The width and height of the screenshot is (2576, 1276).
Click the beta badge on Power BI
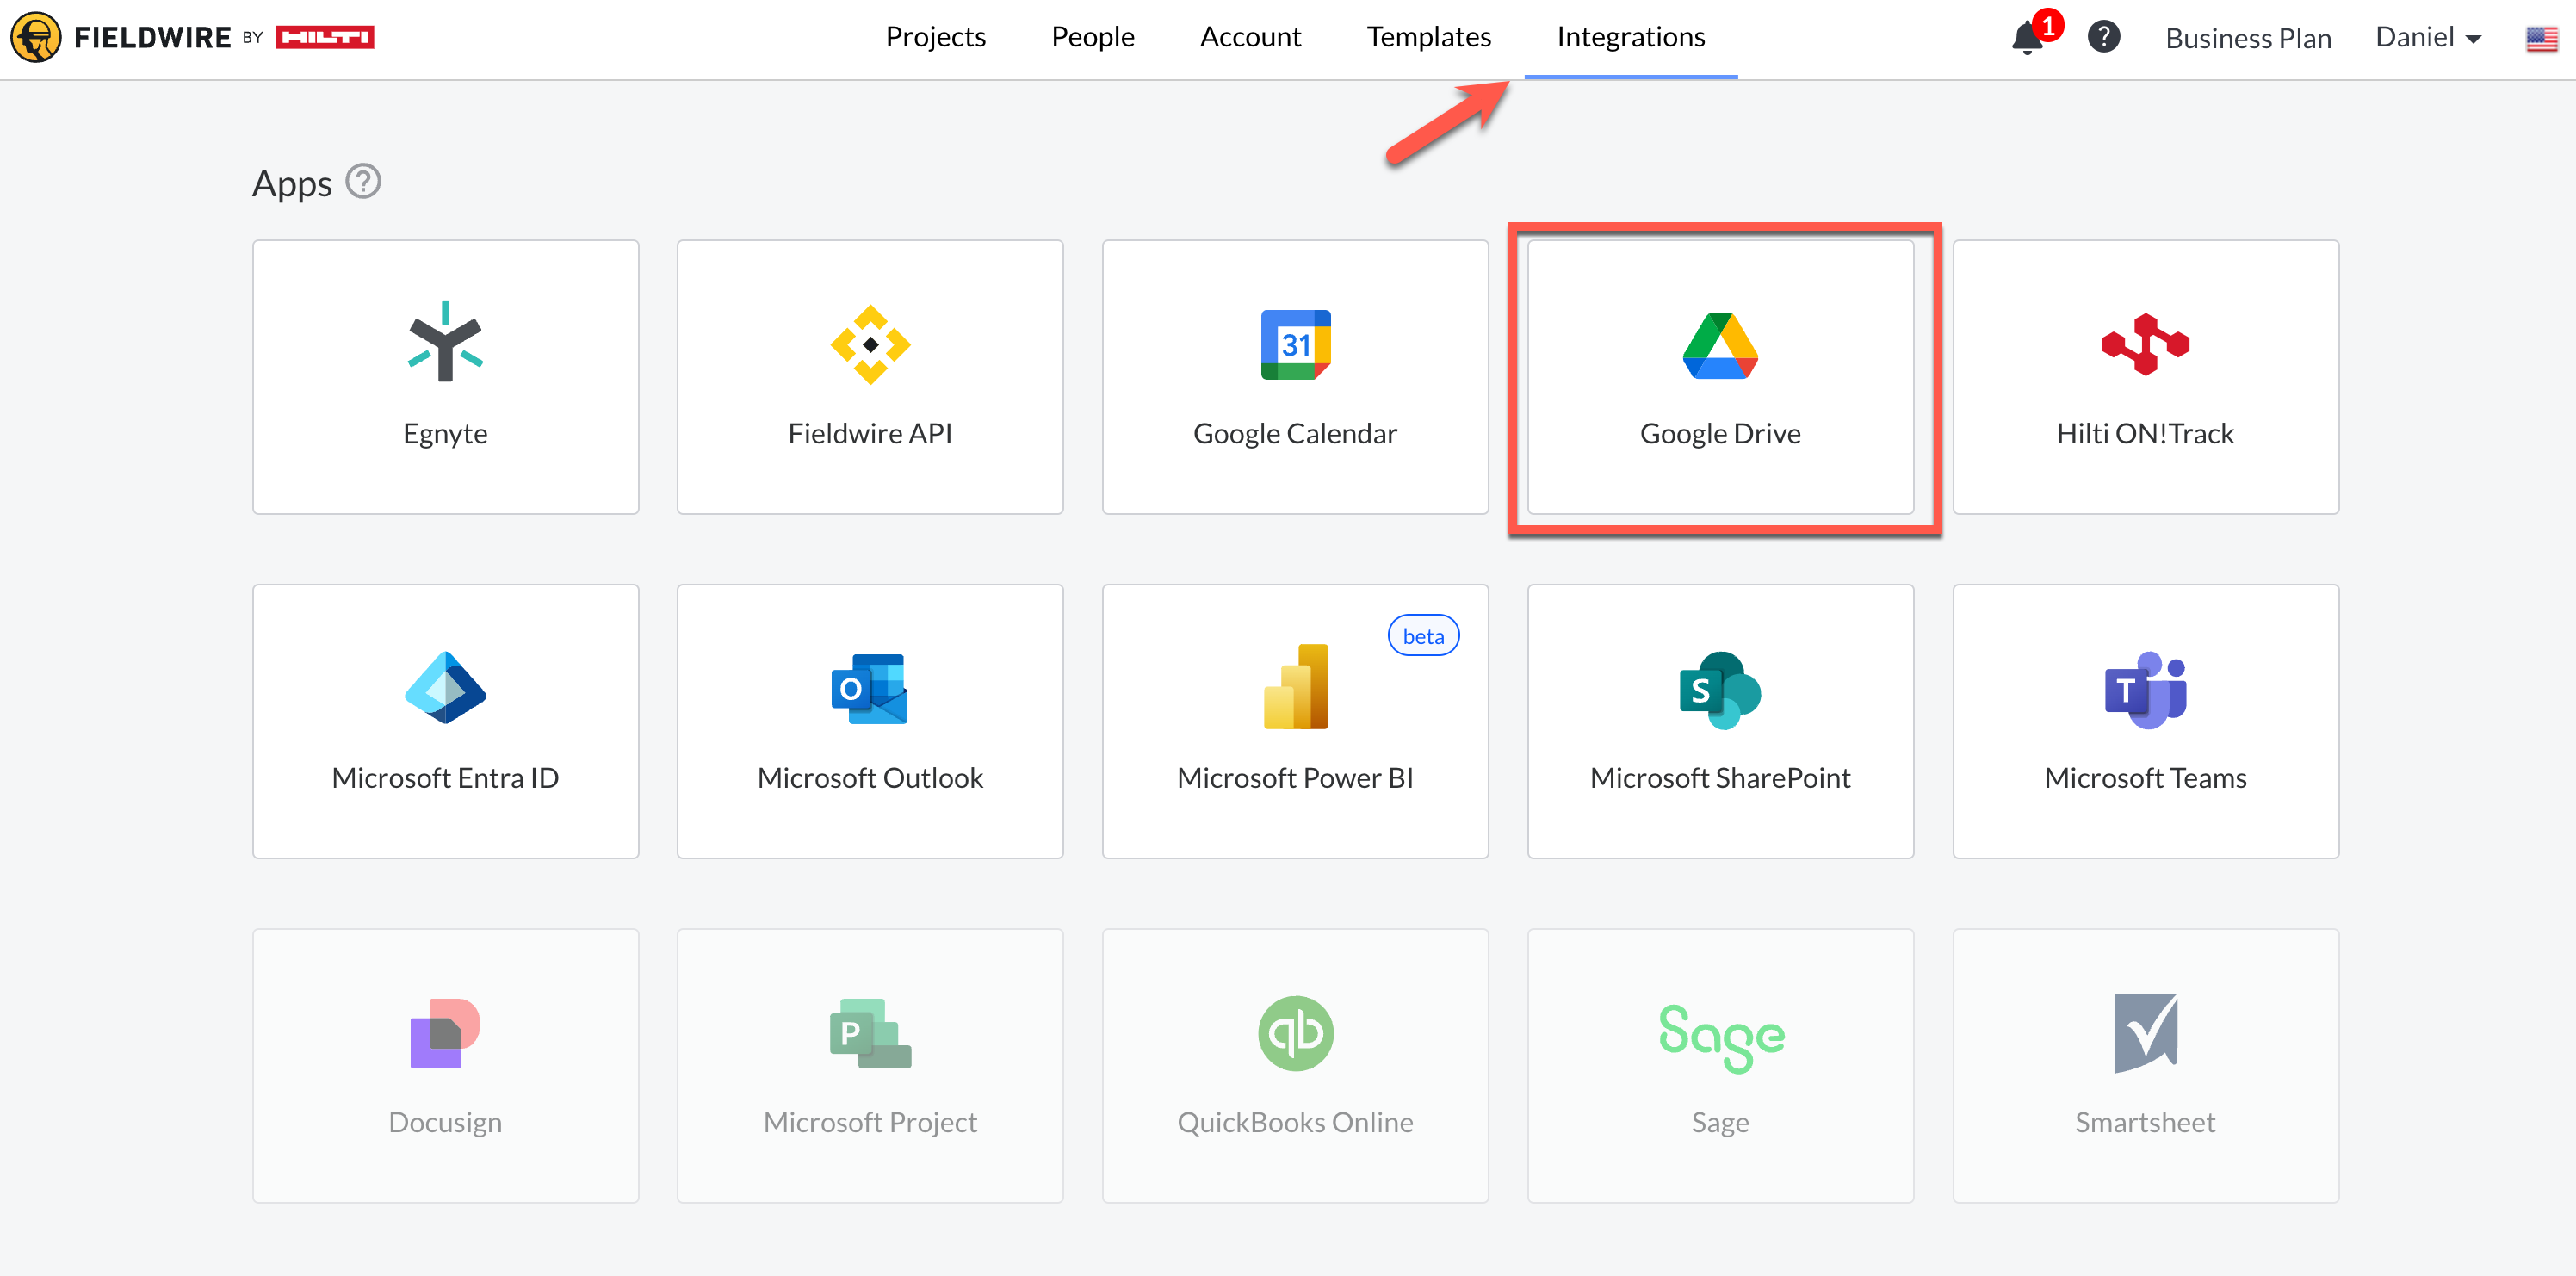pyautogui.click(x=1423, y=636)
